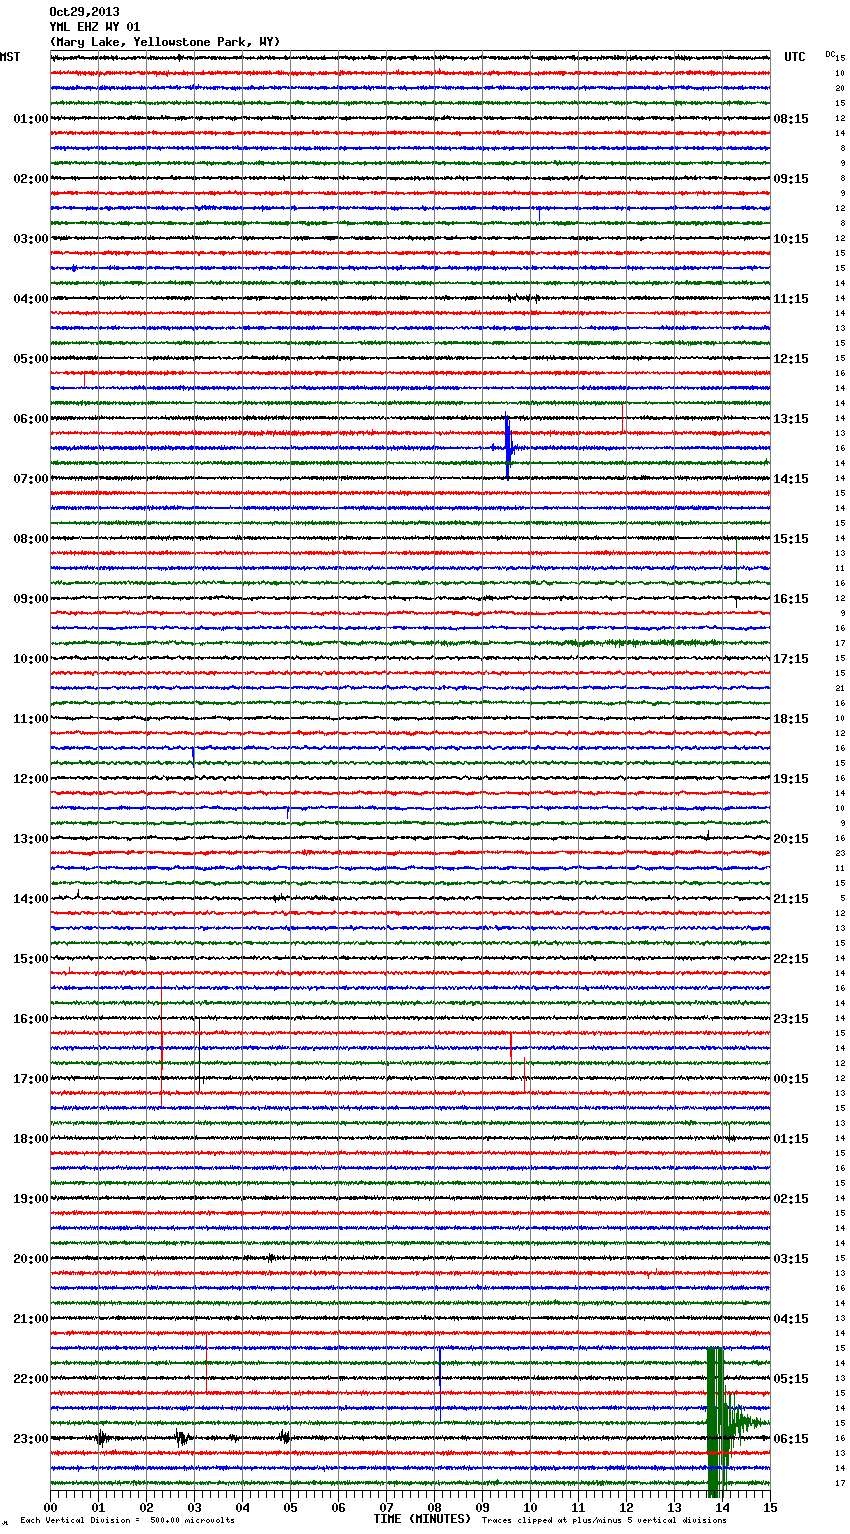The width and height of the screenshot is (850, 1534).
Task: Select the "01:00" MST time label
Action: coord(31,119)
